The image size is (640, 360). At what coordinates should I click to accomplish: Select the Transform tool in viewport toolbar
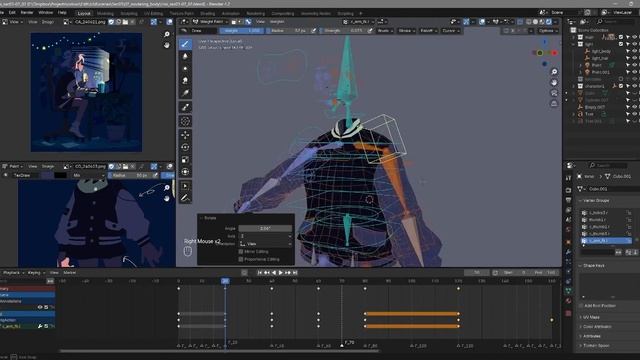(185, 172)
